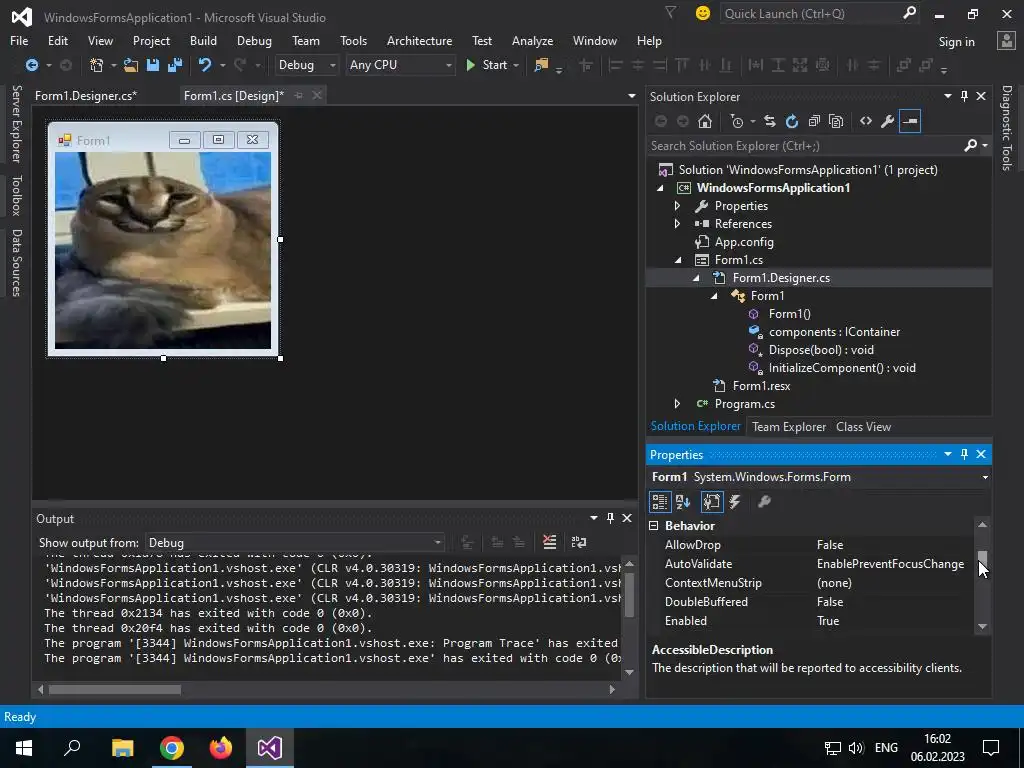Screen dimensions: 1024x768
Task: Toggle Properties view button in Properties window
Action: (711, 502)
